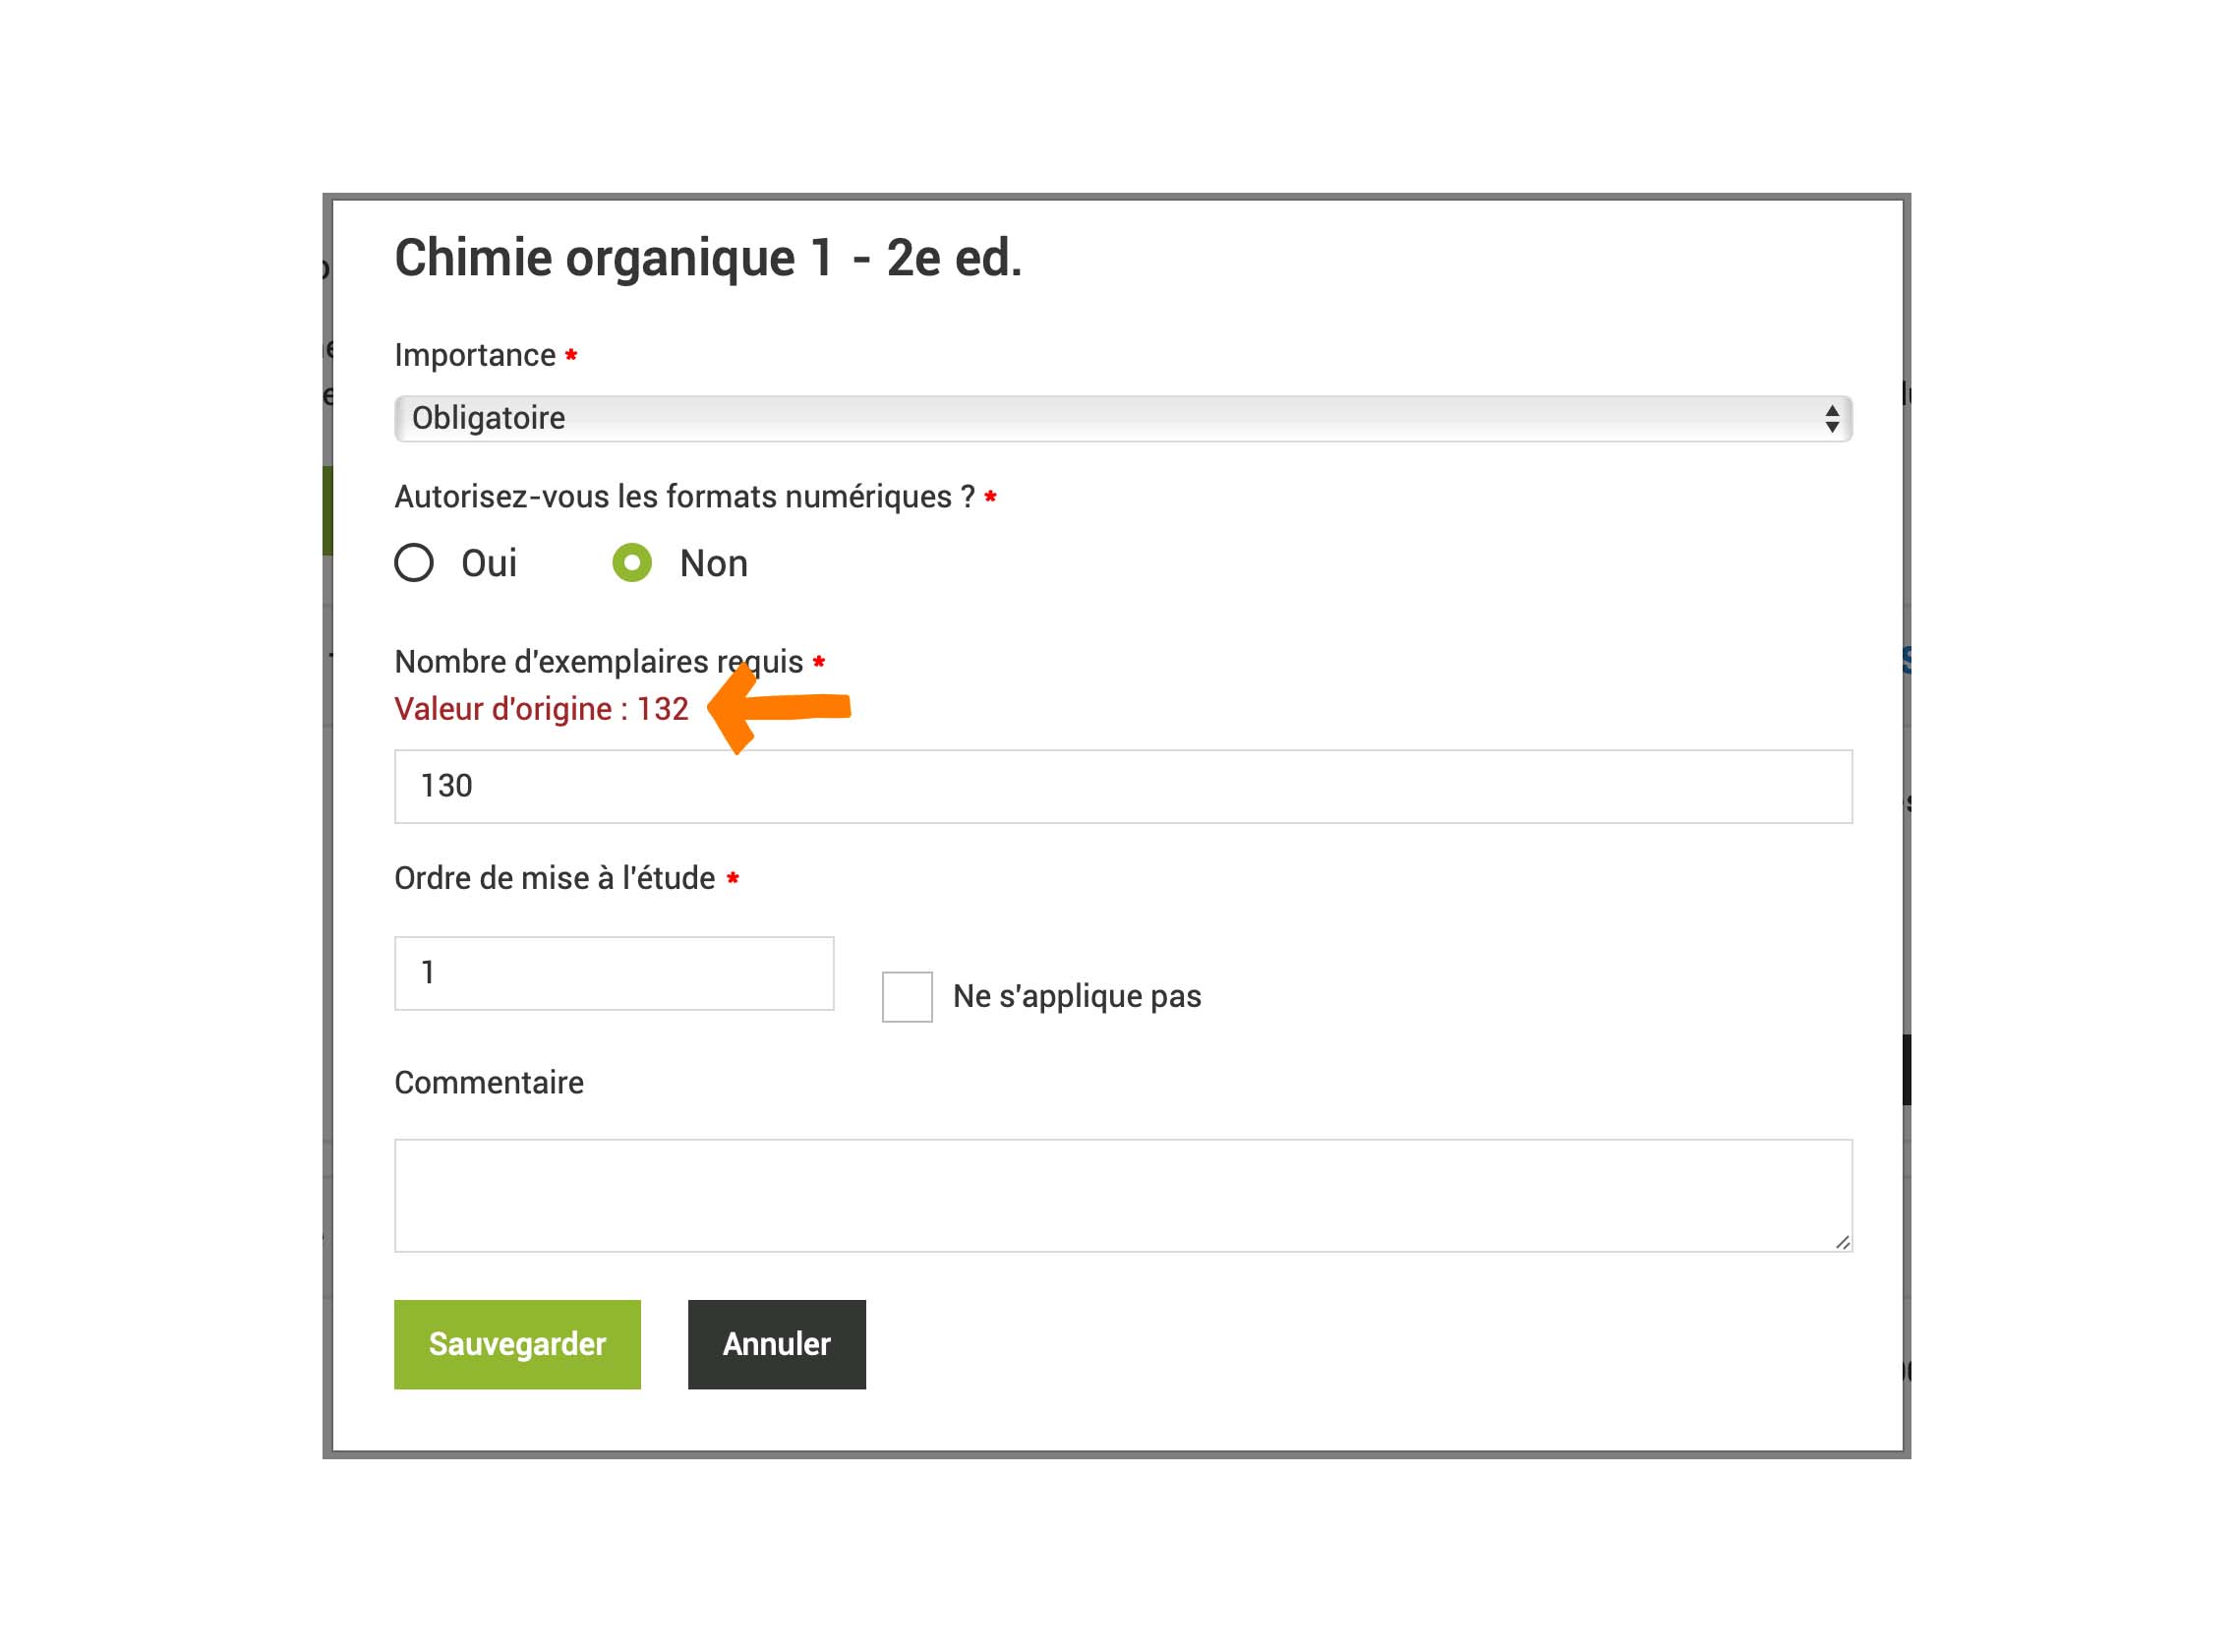Click the Commentaire box resize handle

point(1842,1242)
